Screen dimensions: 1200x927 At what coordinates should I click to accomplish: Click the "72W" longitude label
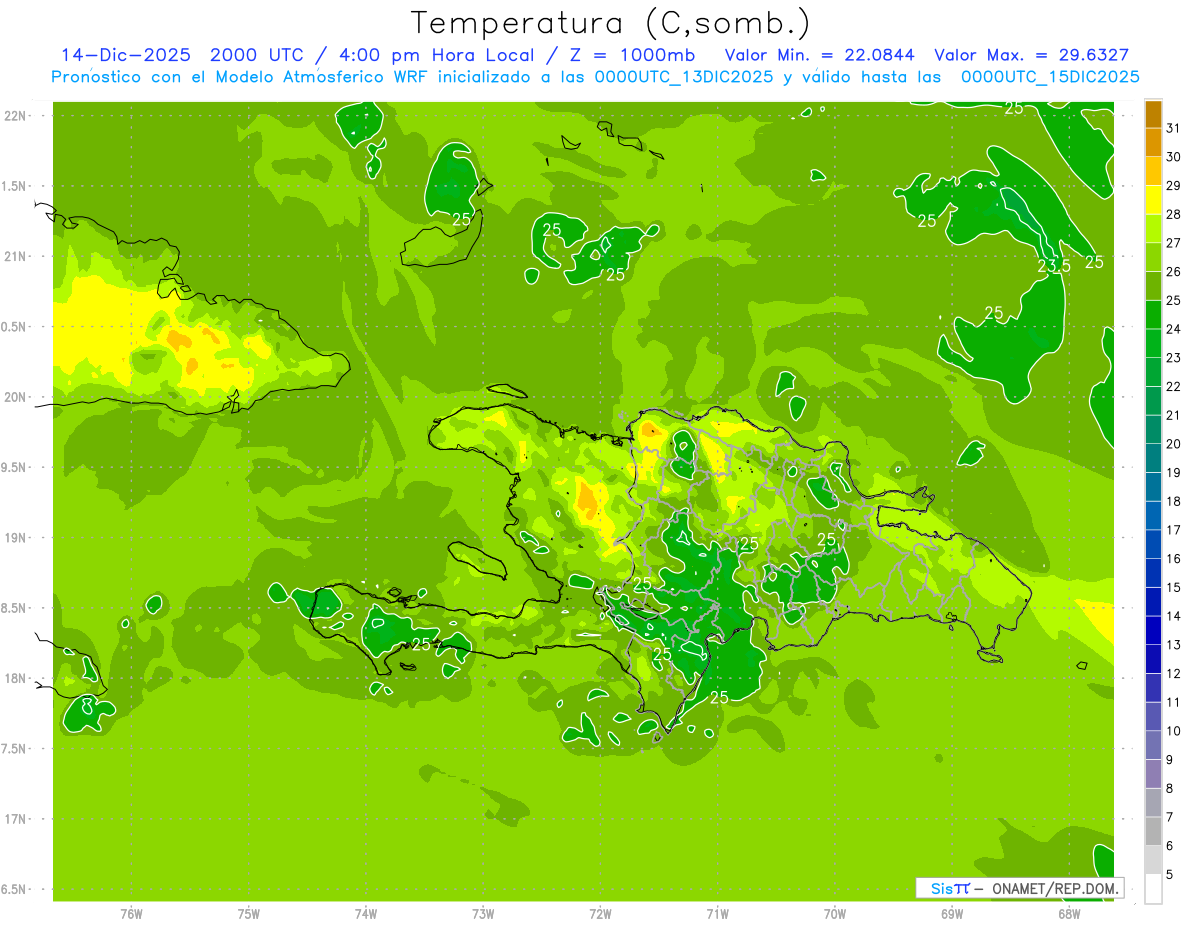601,913
